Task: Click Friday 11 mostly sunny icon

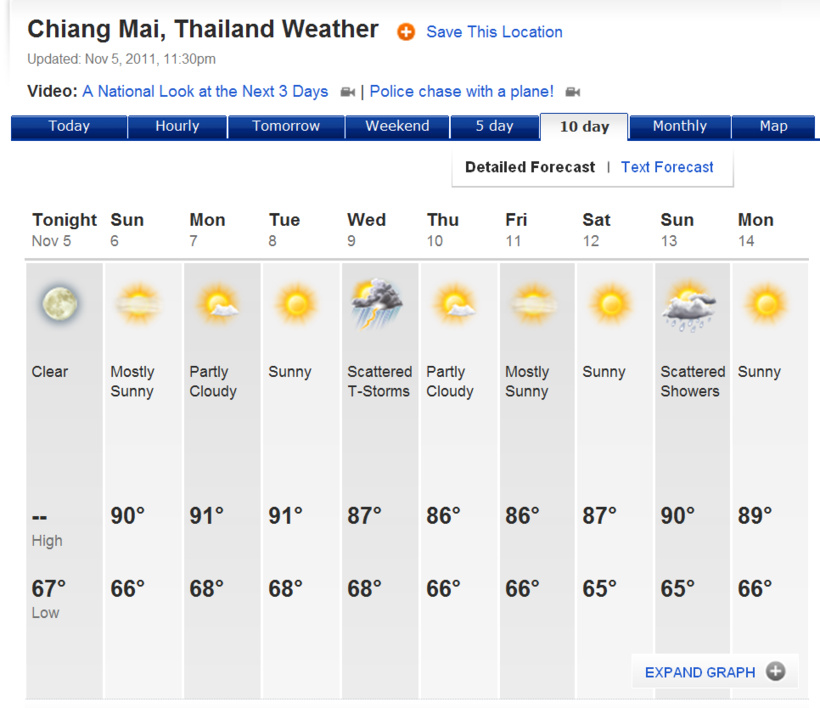Action: tap(530, 303)
